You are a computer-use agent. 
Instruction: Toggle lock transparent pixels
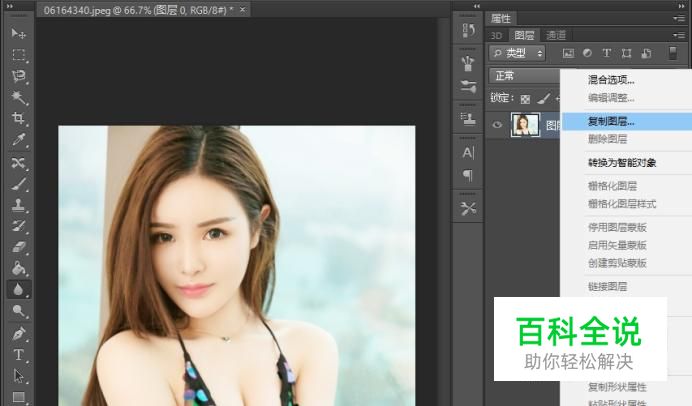pos(525,99)
